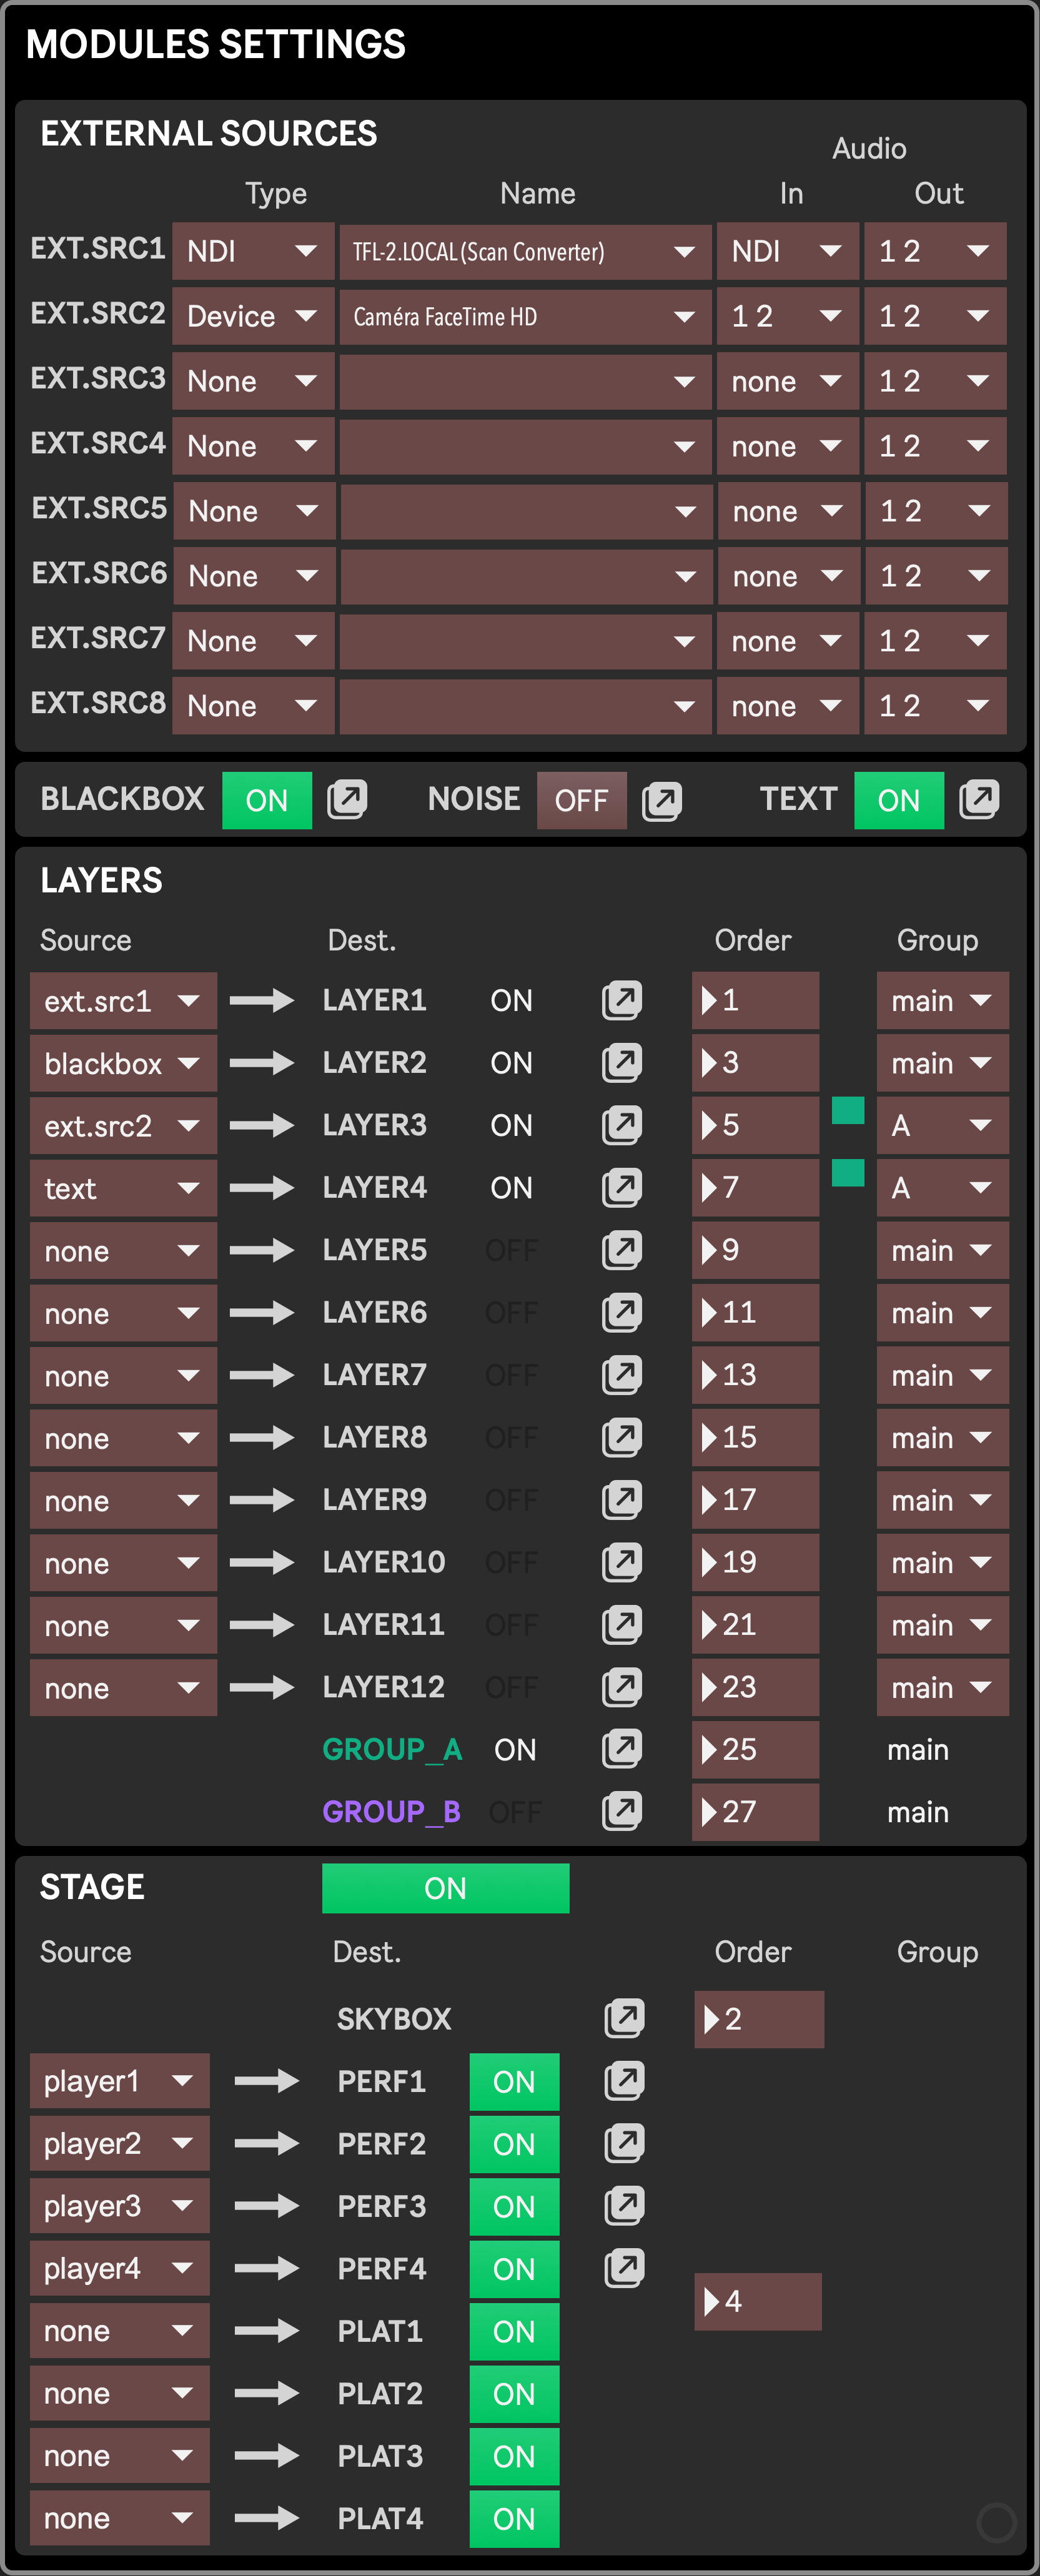Viewport: 1040px width, 2576px height.
Task: Open LAYER2 source dropdown showing blackbox
Action: [123, 1063]
